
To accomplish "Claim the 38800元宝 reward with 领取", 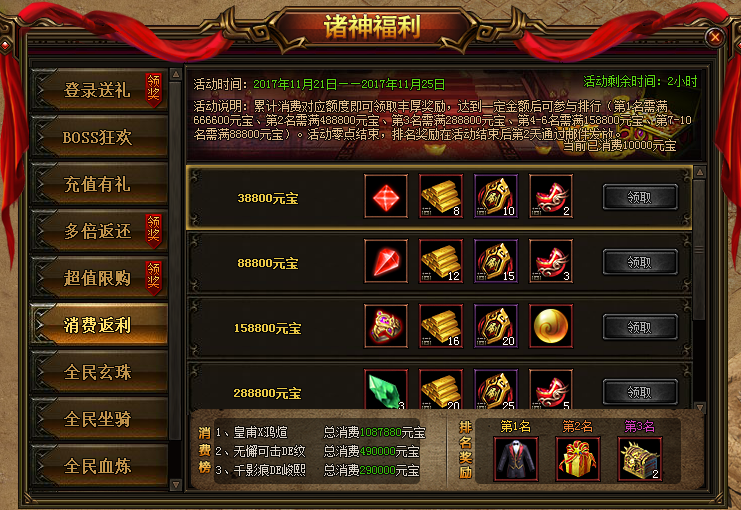I will point(640,197).
